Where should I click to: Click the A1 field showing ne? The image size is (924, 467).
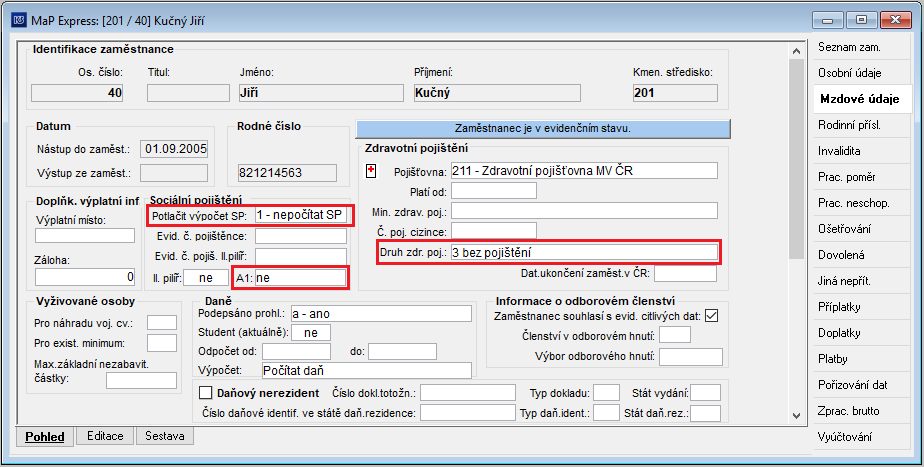click(301, 278)
